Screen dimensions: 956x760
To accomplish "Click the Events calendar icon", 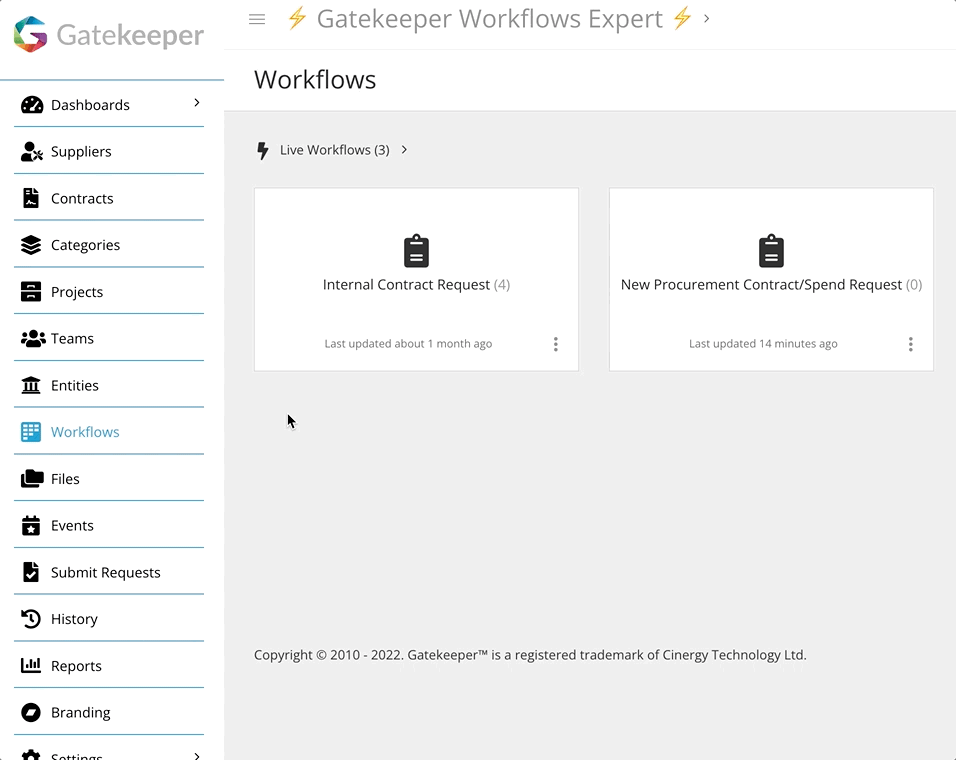I will (x=31, y=525).
